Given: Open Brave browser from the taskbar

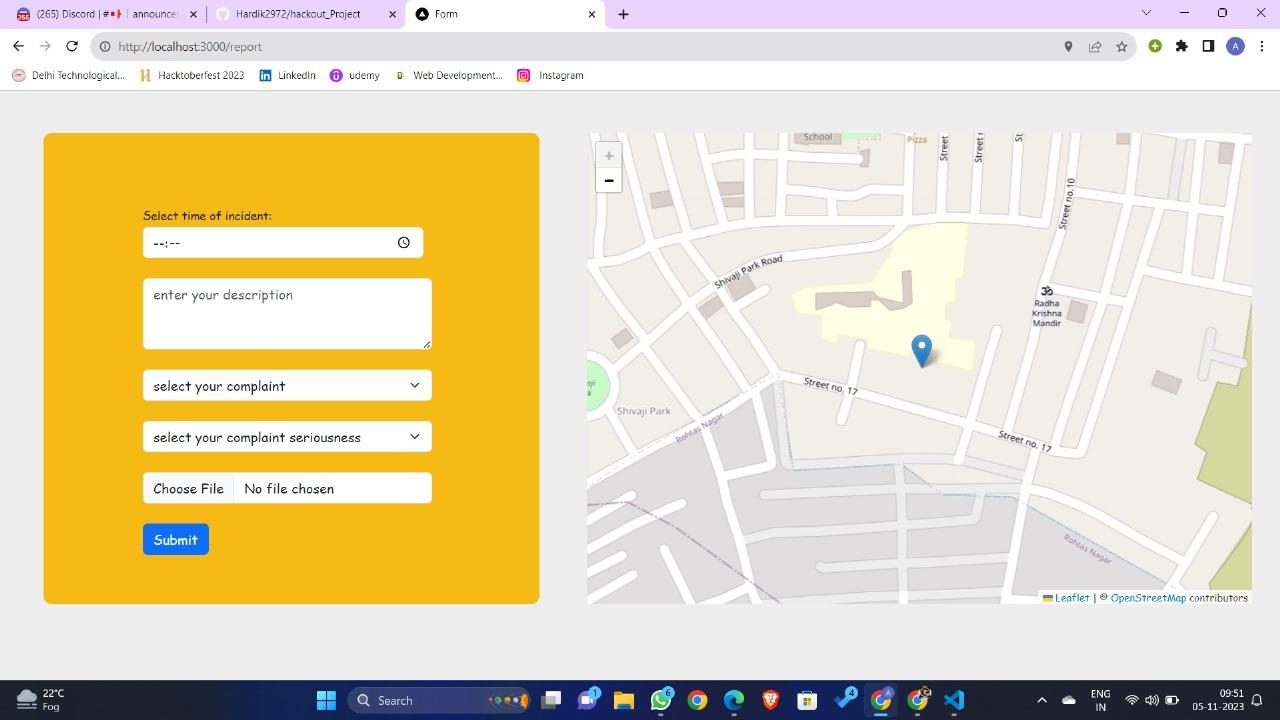Looking at the screenshot, I should [x=770, y=700].
